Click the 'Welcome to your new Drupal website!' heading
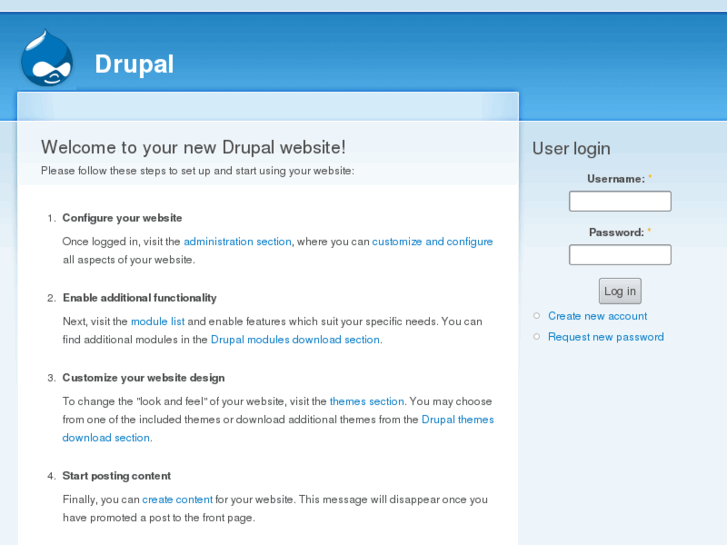This screenshot has width=727, height=545. point(193,147)
